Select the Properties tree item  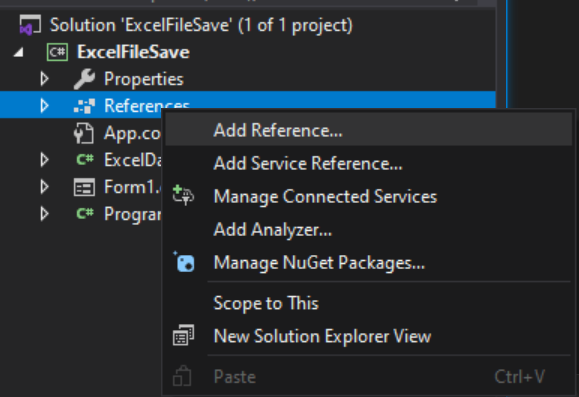pyautogui.click(x=144, y=79)
